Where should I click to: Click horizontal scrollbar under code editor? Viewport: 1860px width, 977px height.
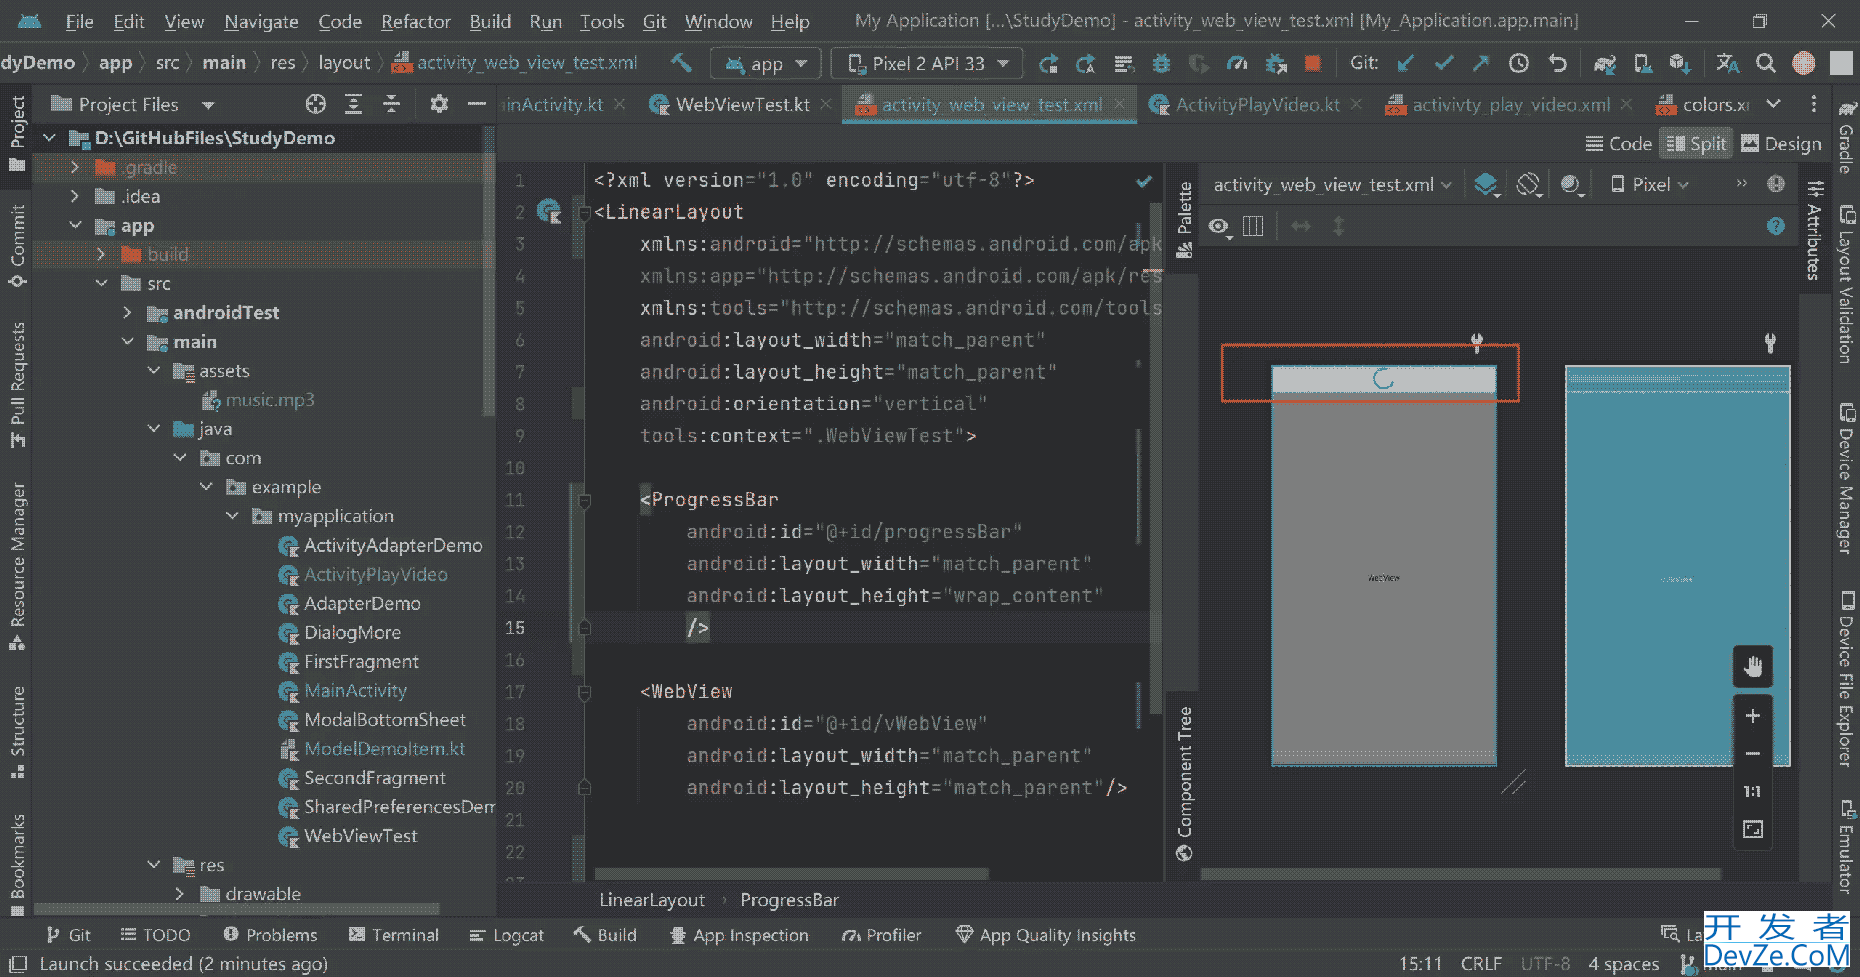(790, 874)
